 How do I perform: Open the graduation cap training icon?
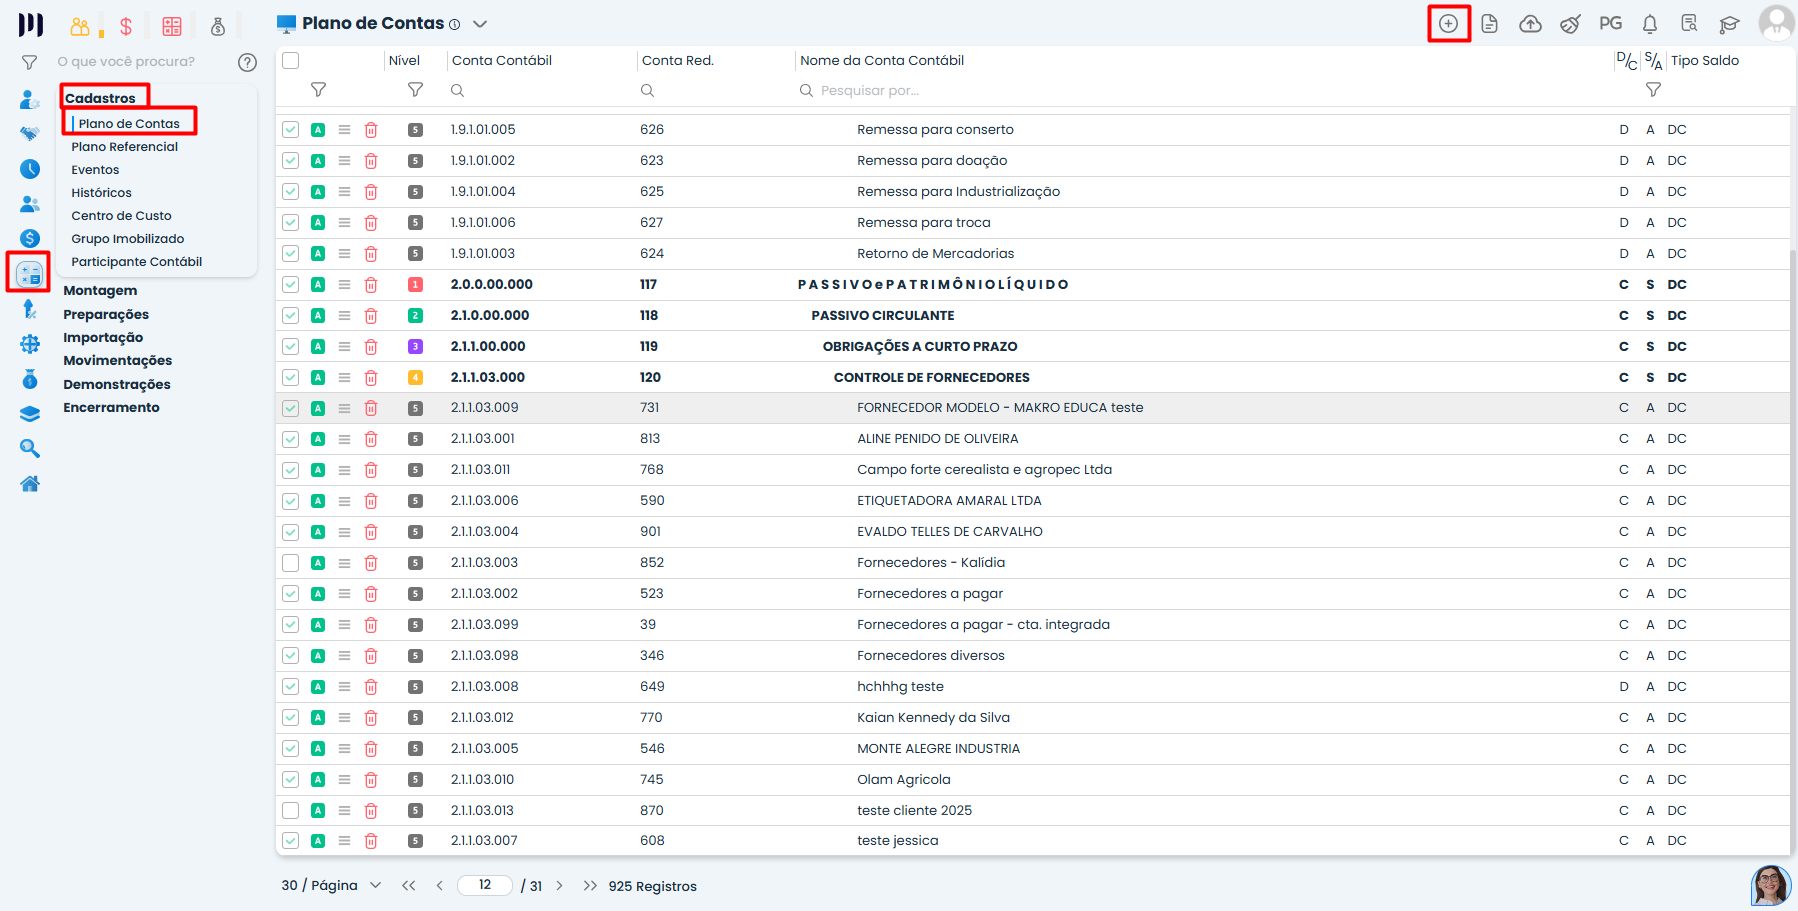[x=1730, y=24]
